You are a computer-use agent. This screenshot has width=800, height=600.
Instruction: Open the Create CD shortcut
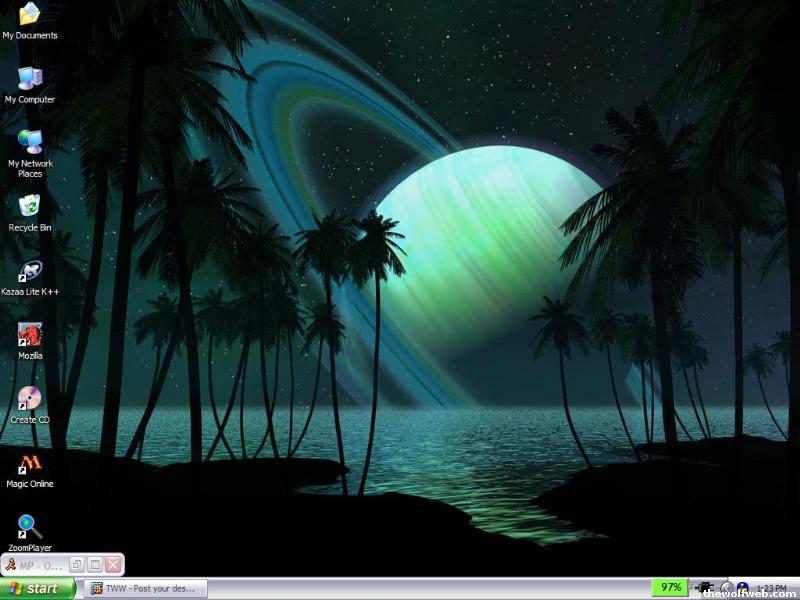pos(30,399)
